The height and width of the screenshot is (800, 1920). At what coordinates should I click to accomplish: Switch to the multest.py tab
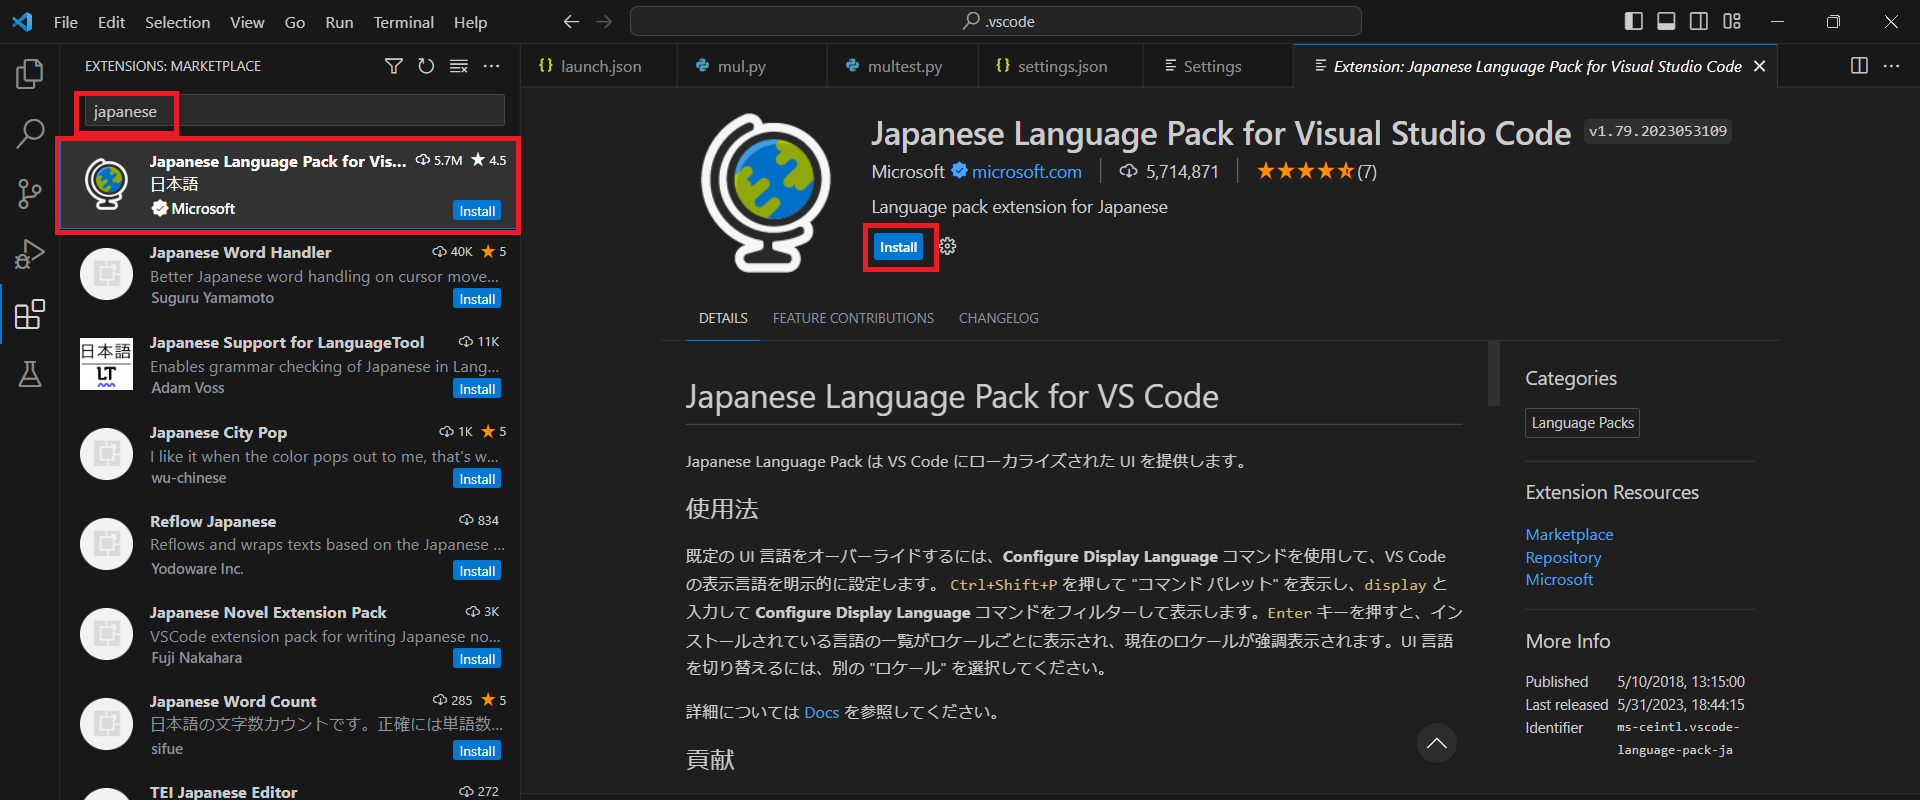pos(904,66)
